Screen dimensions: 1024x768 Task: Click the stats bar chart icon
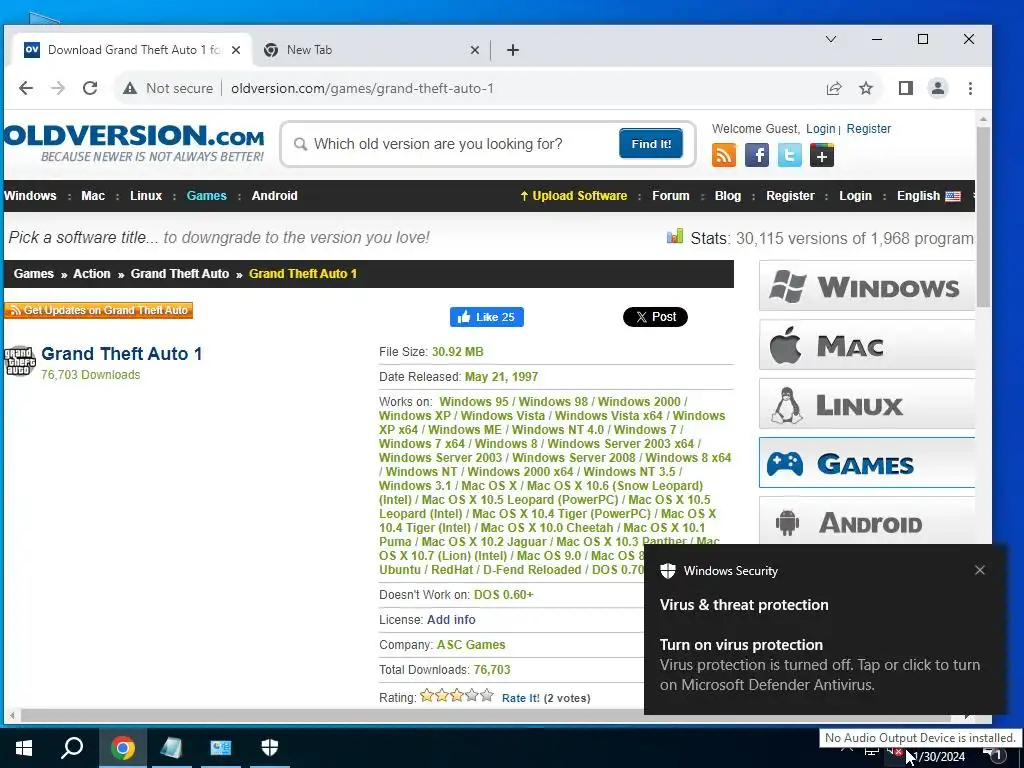coord(675,236)
